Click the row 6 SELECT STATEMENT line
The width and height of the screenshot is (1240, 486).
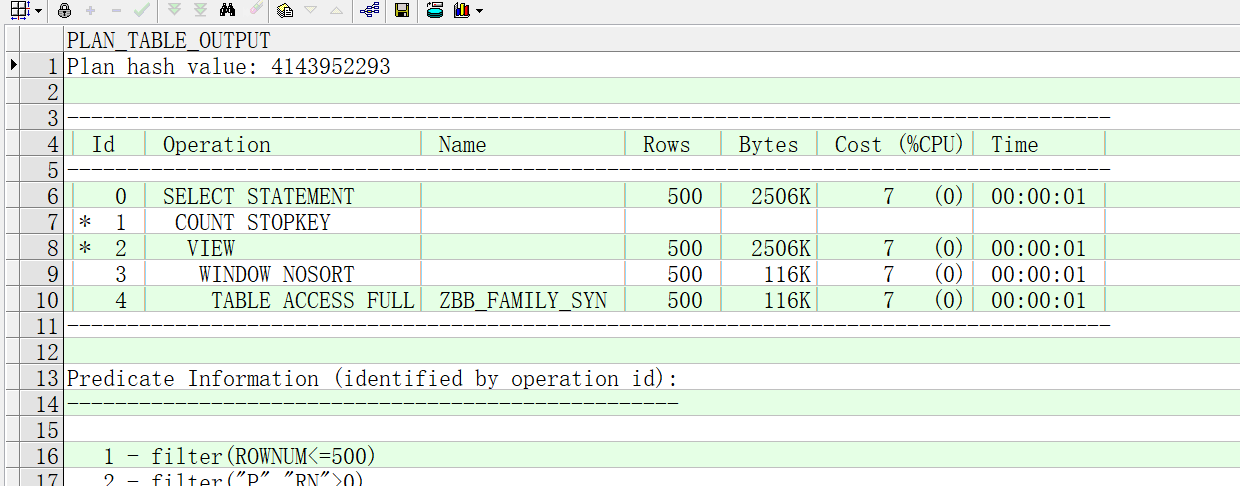click(258, 196)
